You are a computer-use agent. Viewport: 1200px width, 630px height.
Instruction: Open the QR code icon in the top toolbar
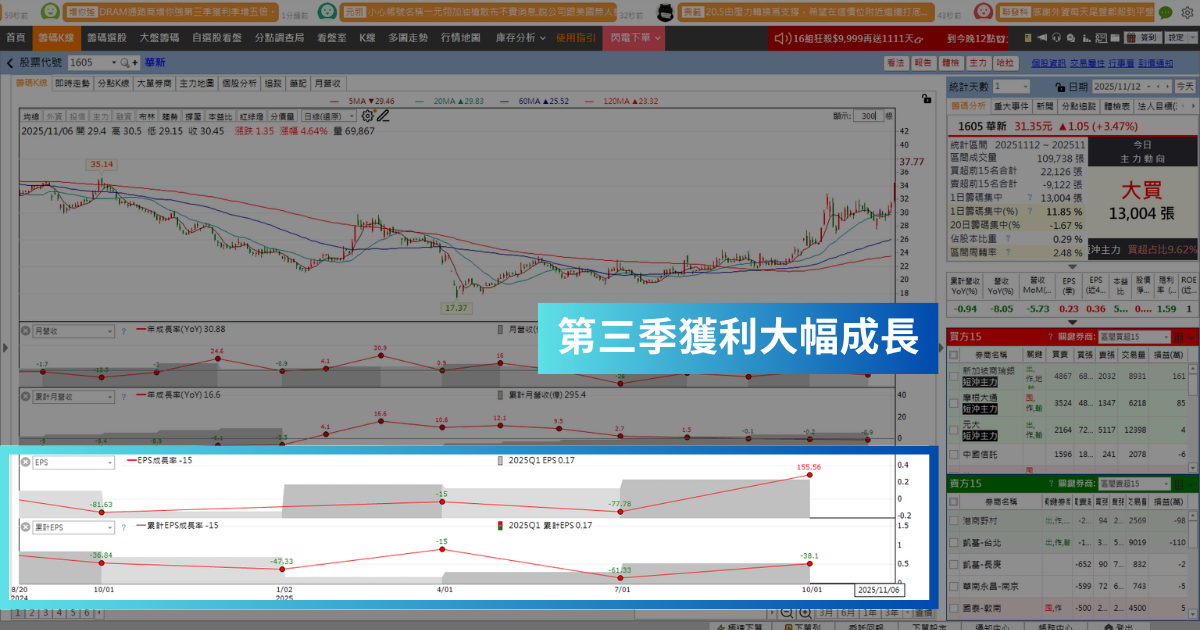[1100, 37]
